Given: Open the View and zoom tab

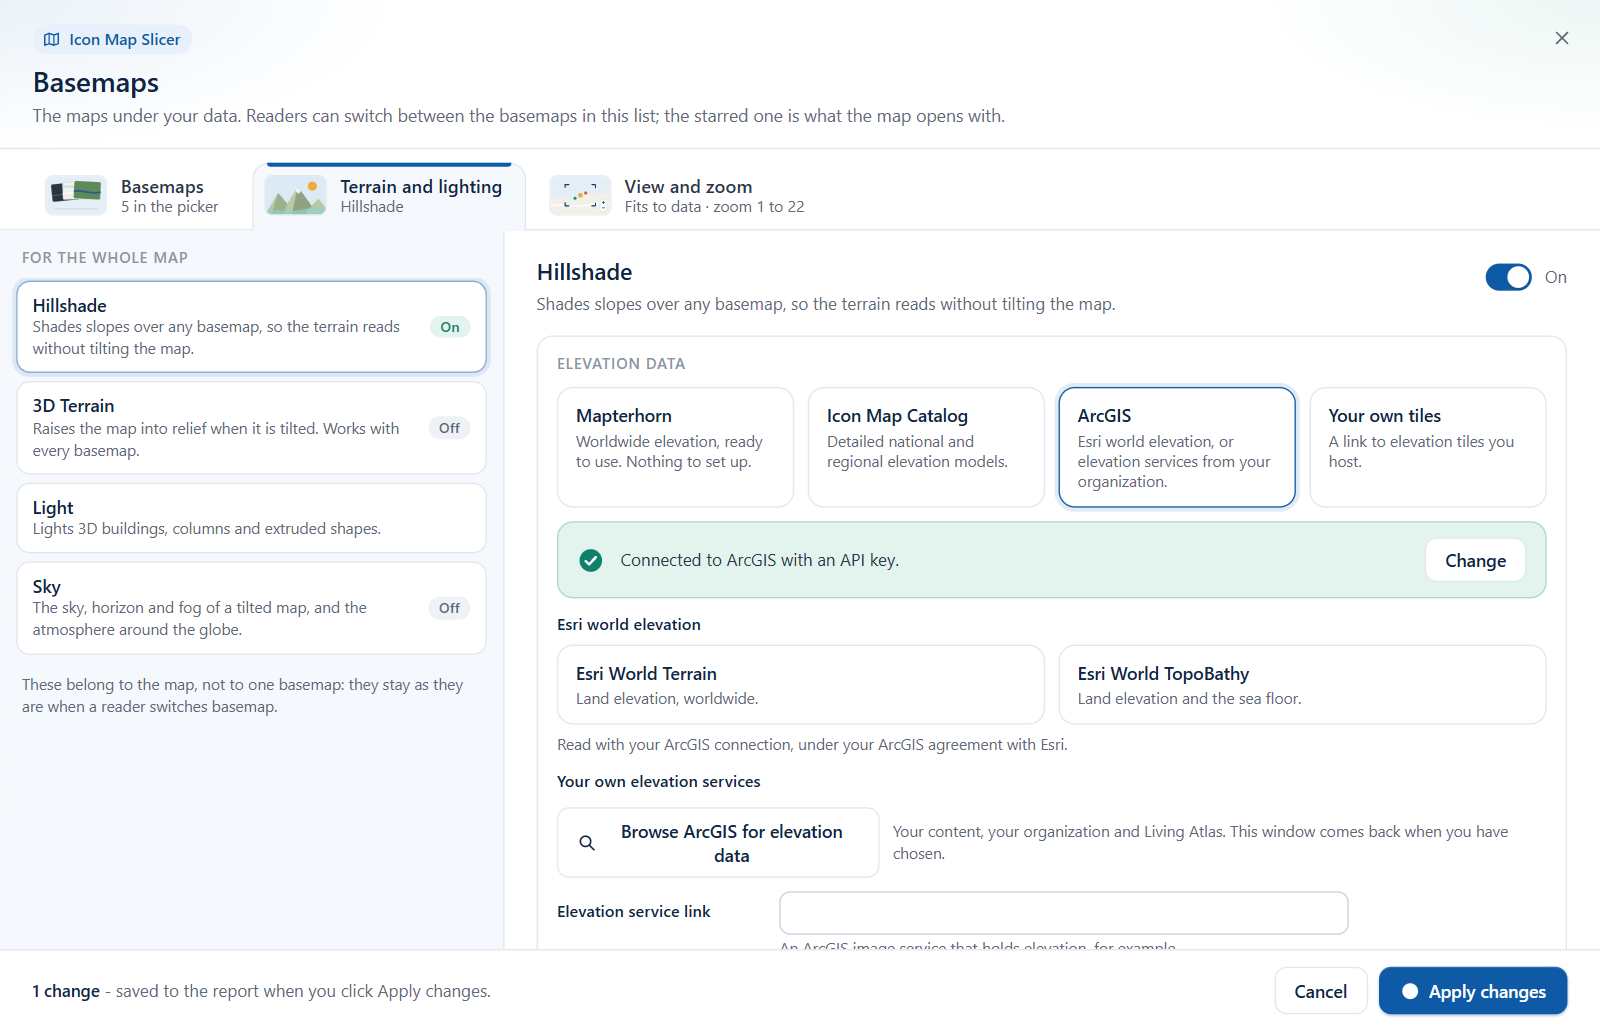Looking at the screenshot, I should [x=678, y=196].
